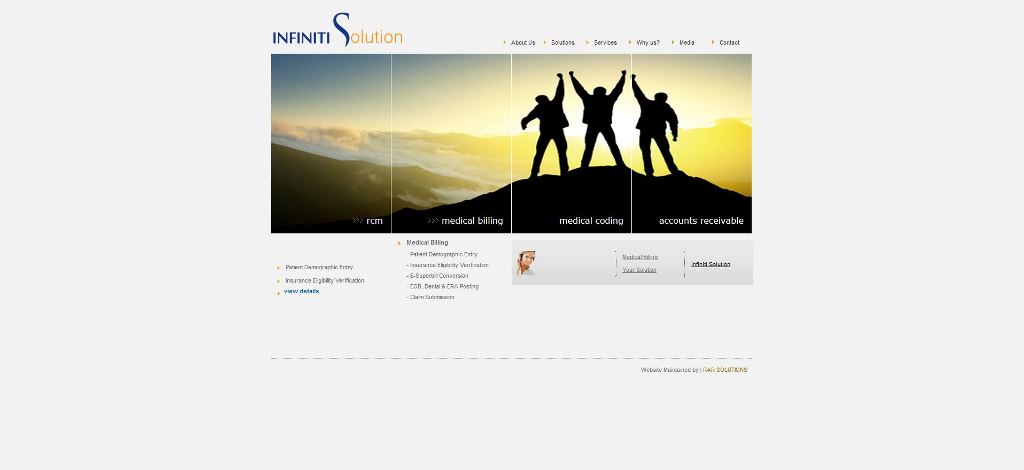Choose the medical coding banner panel

[x=571, y=143]
